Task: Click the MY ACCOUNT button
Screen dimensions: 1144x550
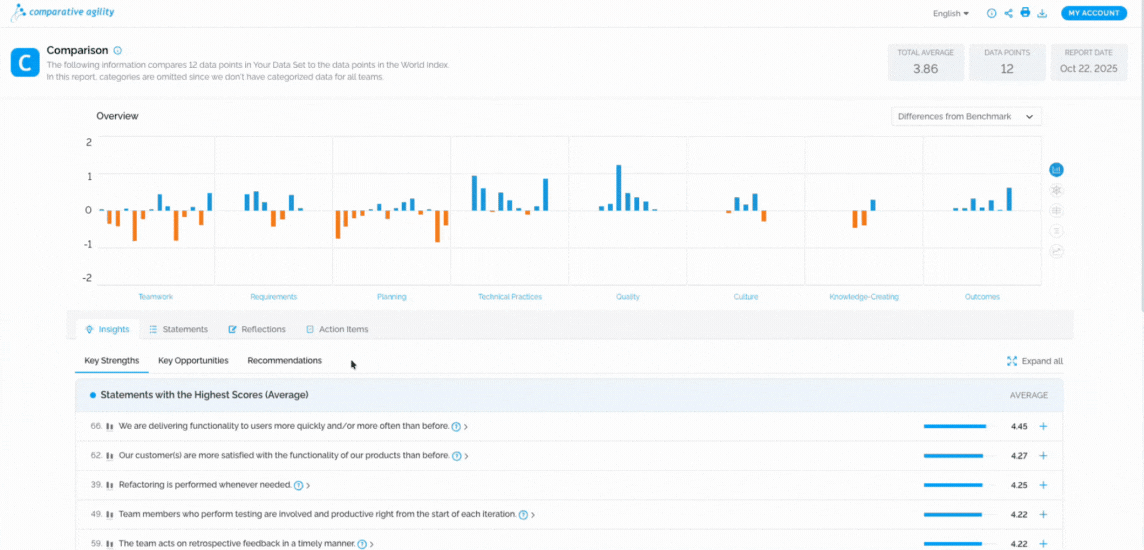Action: point(1093,13)
